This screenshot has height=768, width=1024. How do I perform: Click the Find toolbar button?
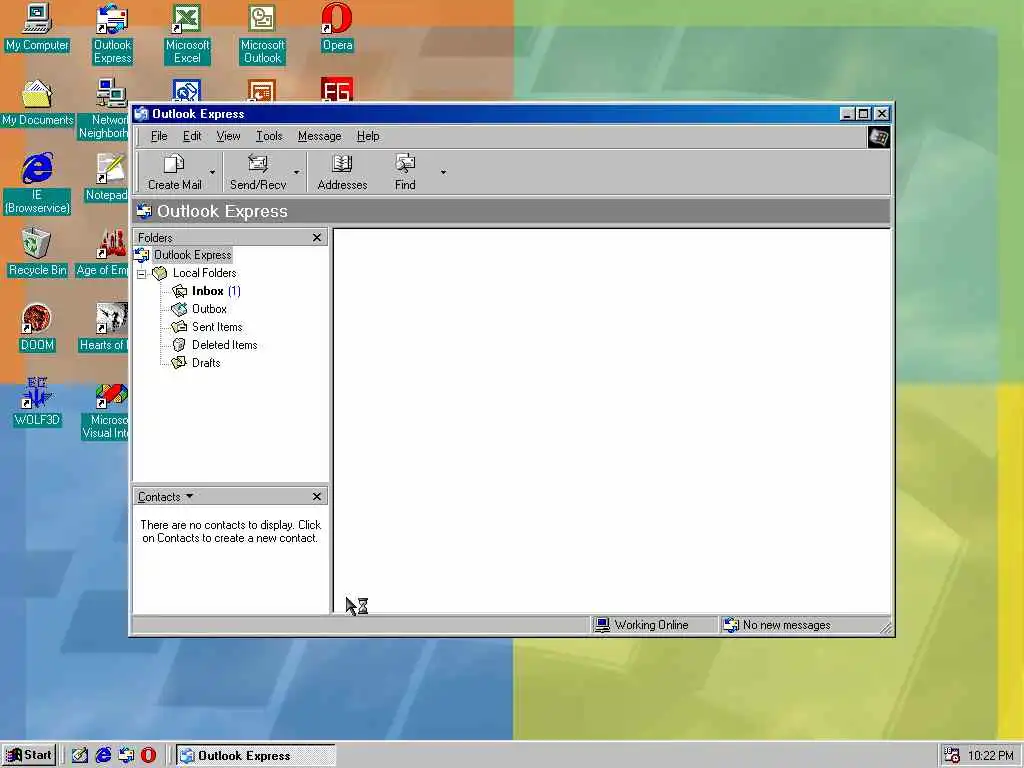(x=405, y=172)
